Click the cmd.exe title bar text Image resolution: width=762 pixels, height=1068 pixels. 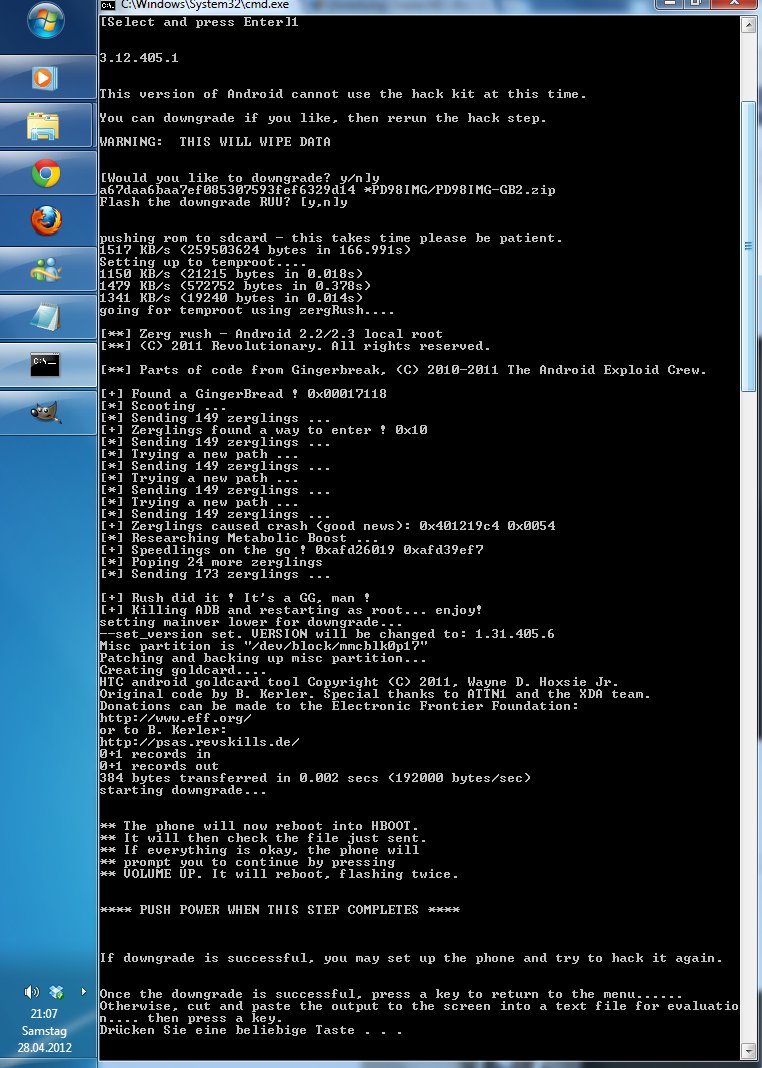pyautogui.click(x=205, y=5)
